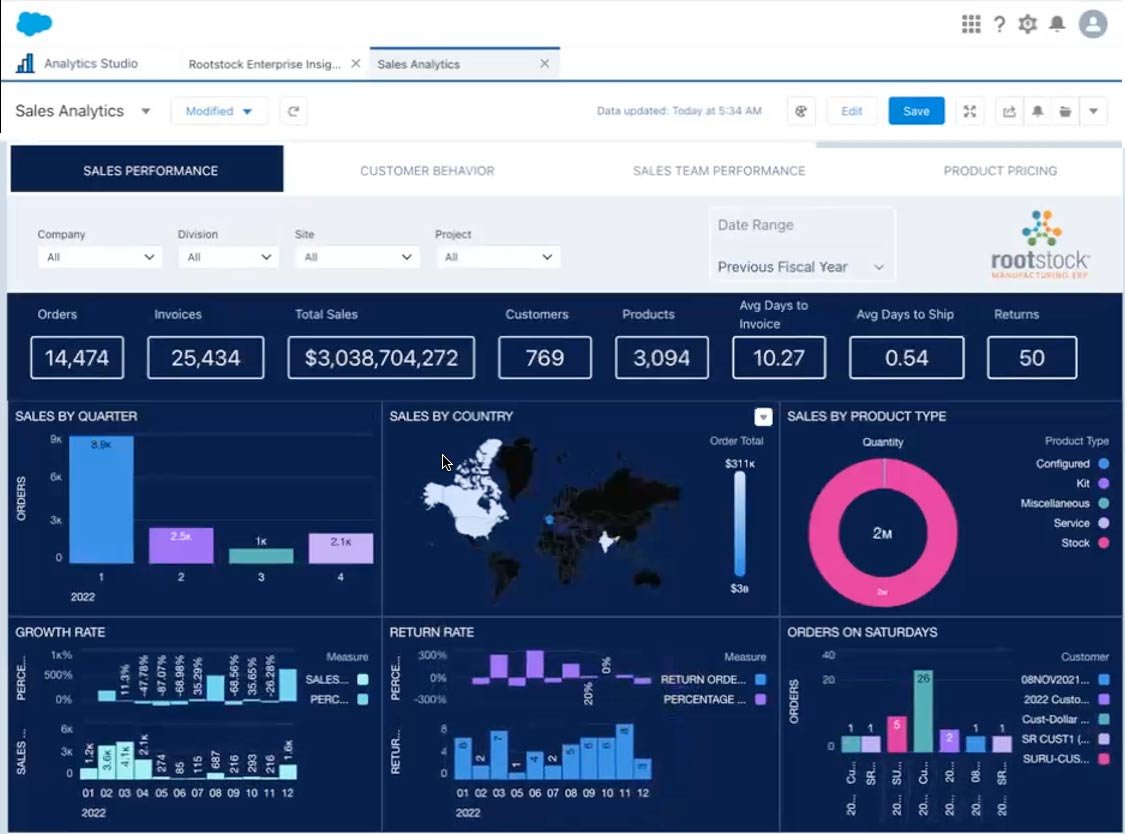
Task: Save the dashboard
Action: pyautogui.click(x=915, y=111)
